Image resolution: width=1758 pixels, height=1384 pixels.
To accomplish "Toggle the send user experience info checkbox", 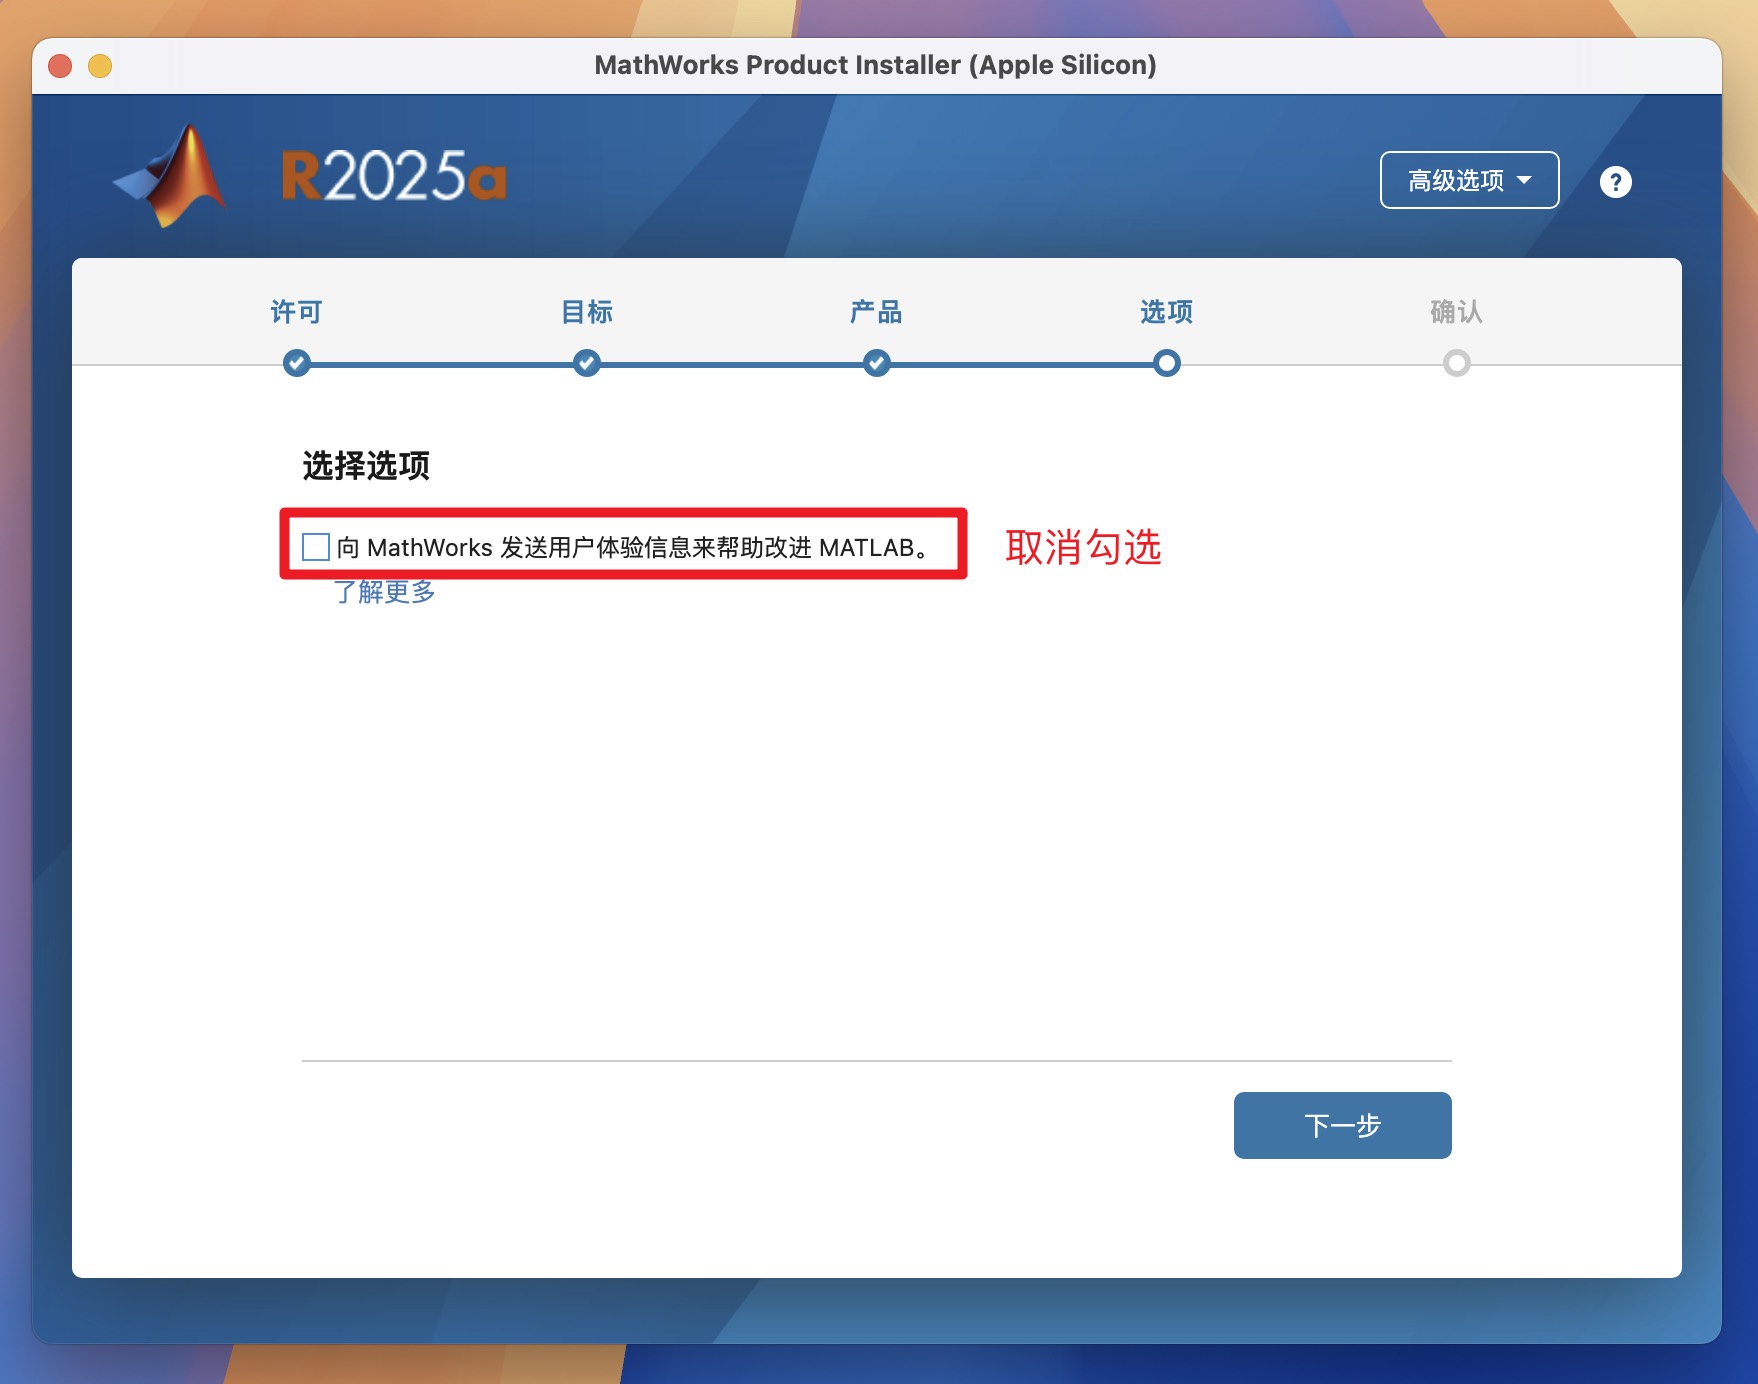I will pyautogui.click(x=316, y=547).
